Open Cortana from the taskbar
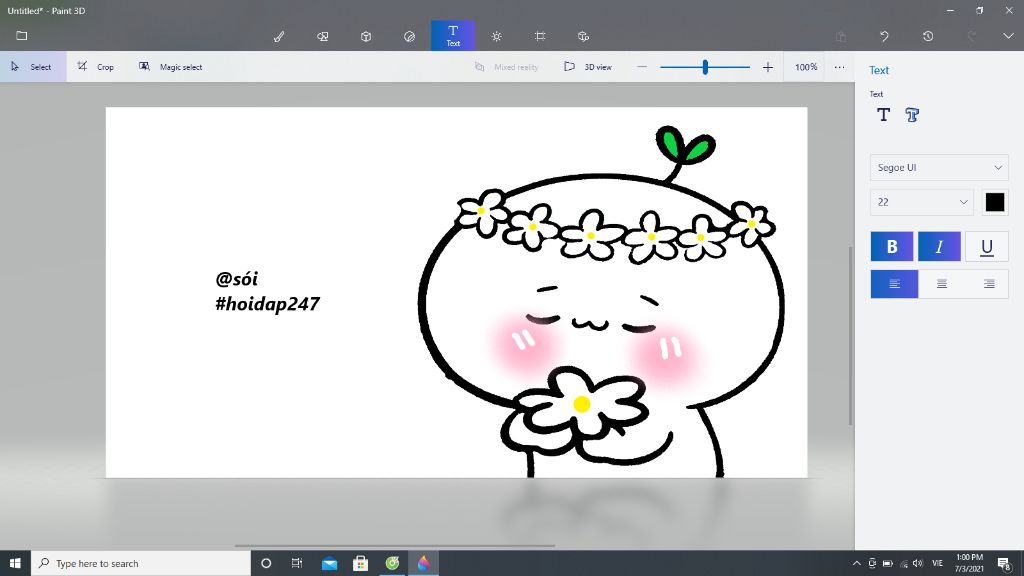This screenshot has width=1024, height=576. click(266, 563)
